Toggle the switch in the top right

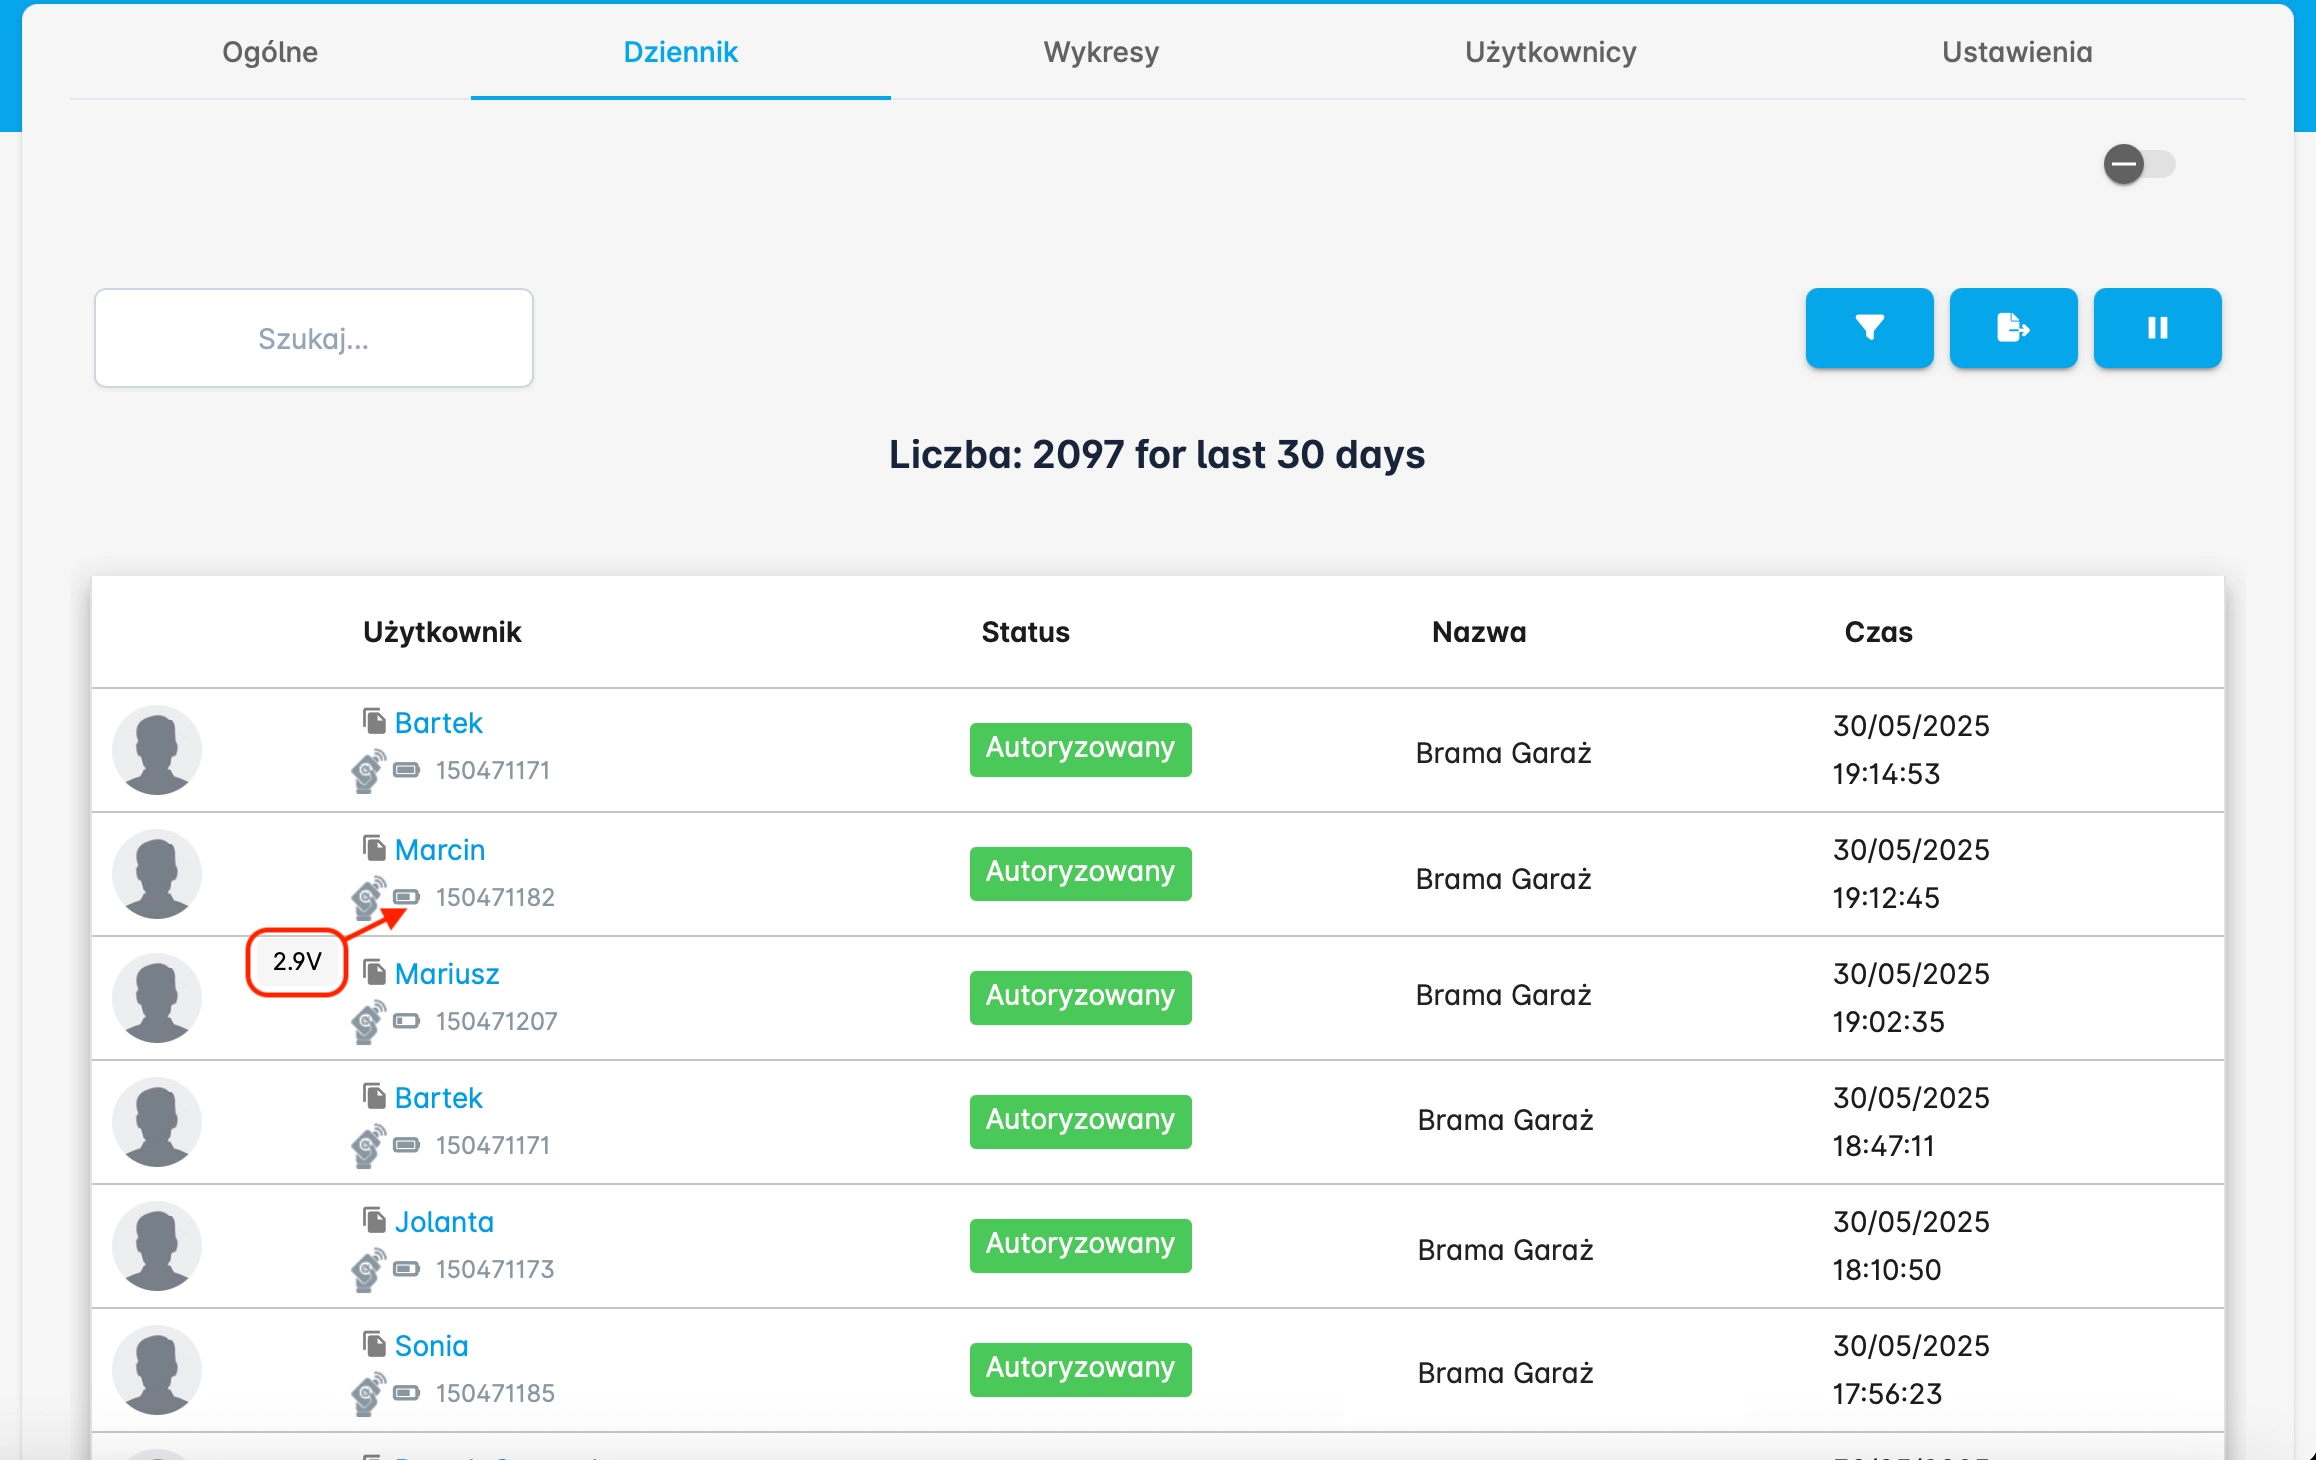[x=2138, y=165]
